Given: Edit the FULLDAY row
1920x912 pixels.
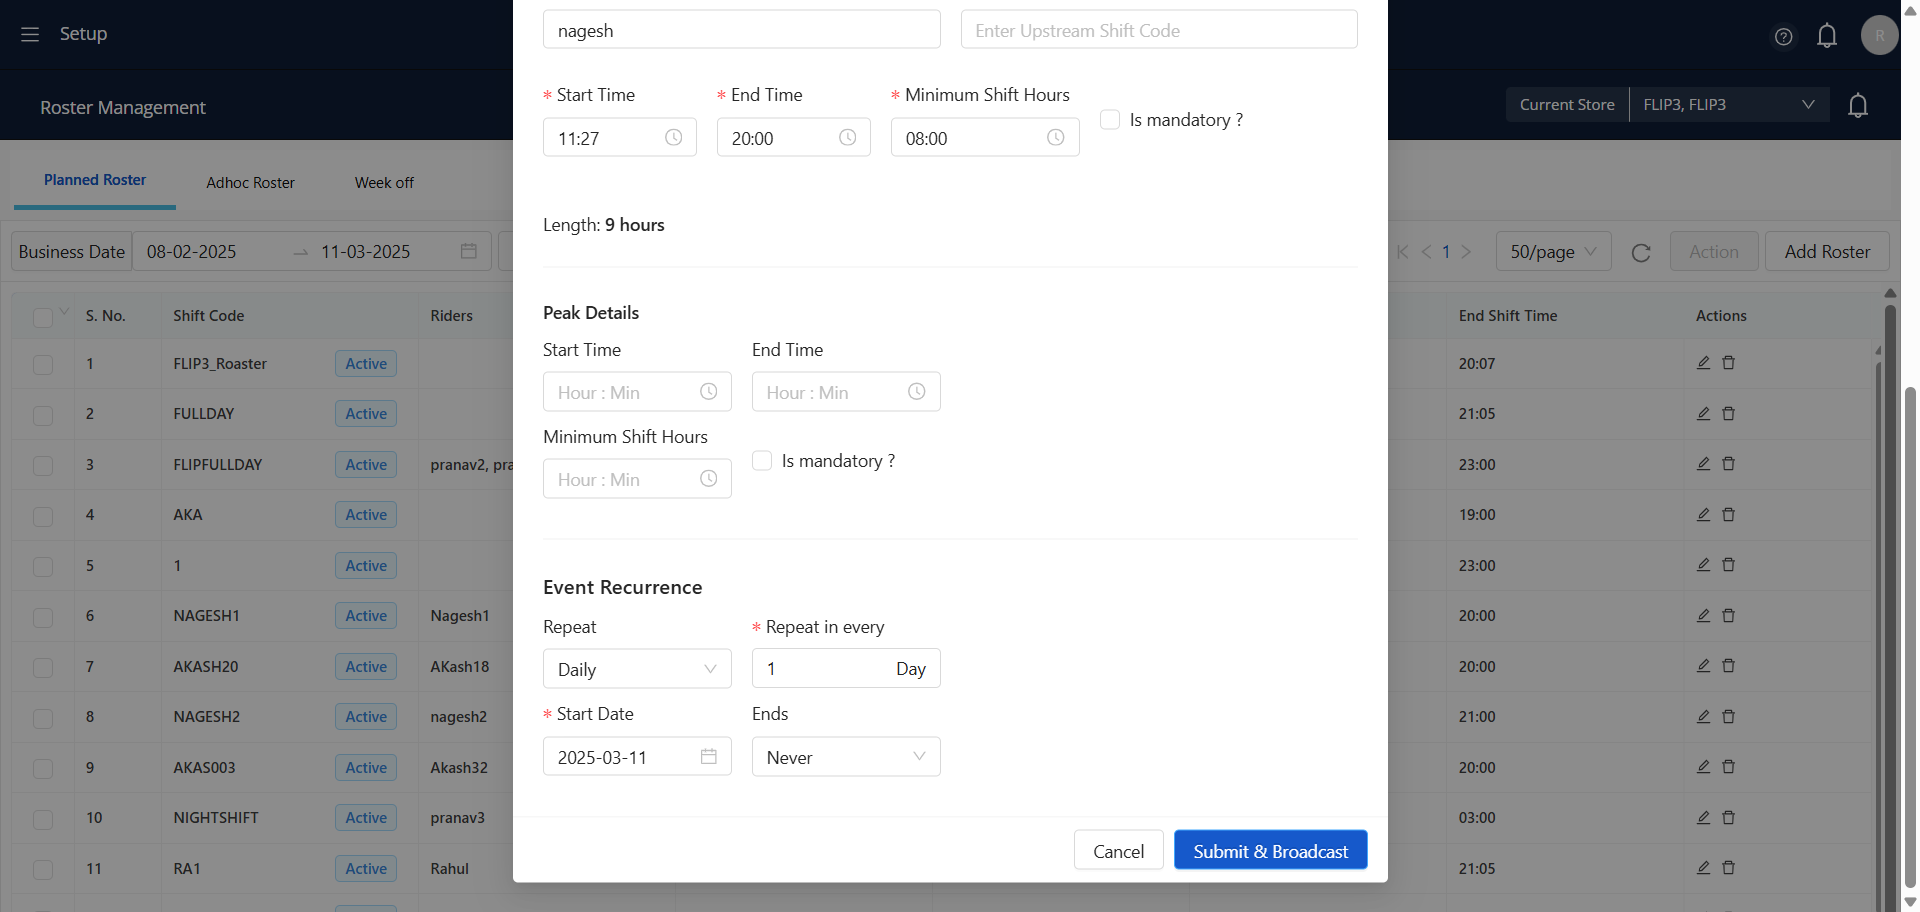Looking at the screenshot, I should click(1703, 413).
